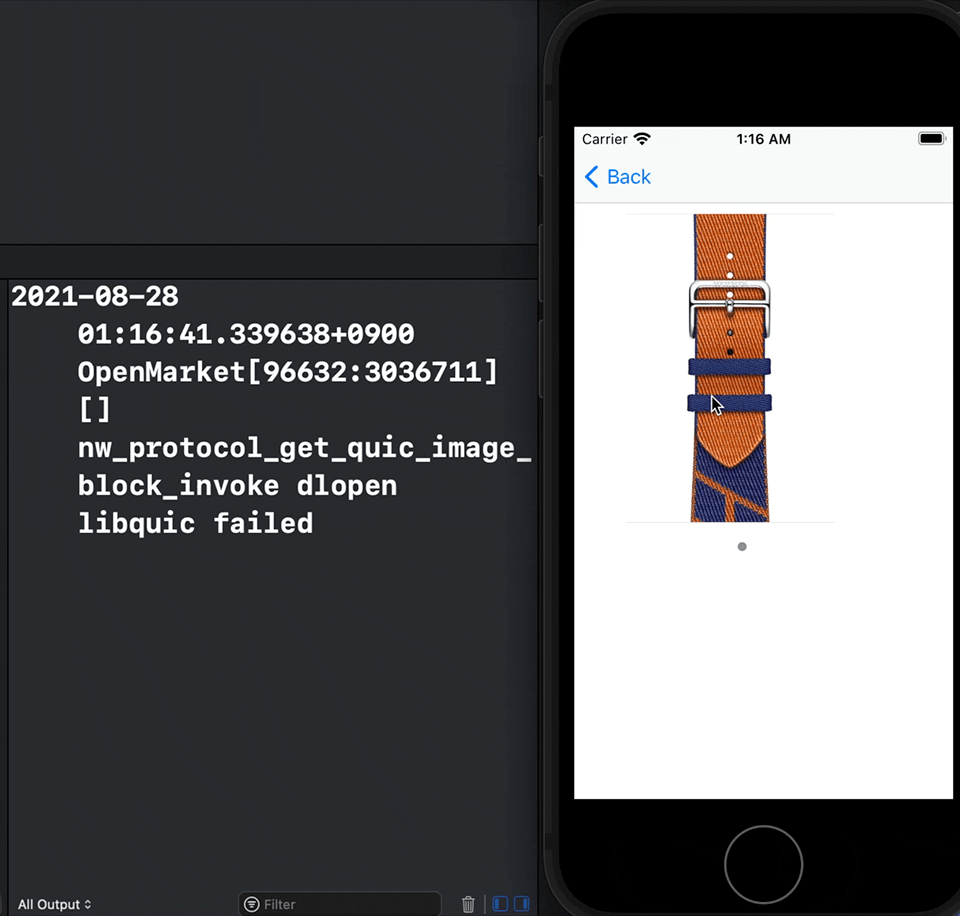Click the simulator home button
Viewport: 960px width, 916px height.
point(763,865)
